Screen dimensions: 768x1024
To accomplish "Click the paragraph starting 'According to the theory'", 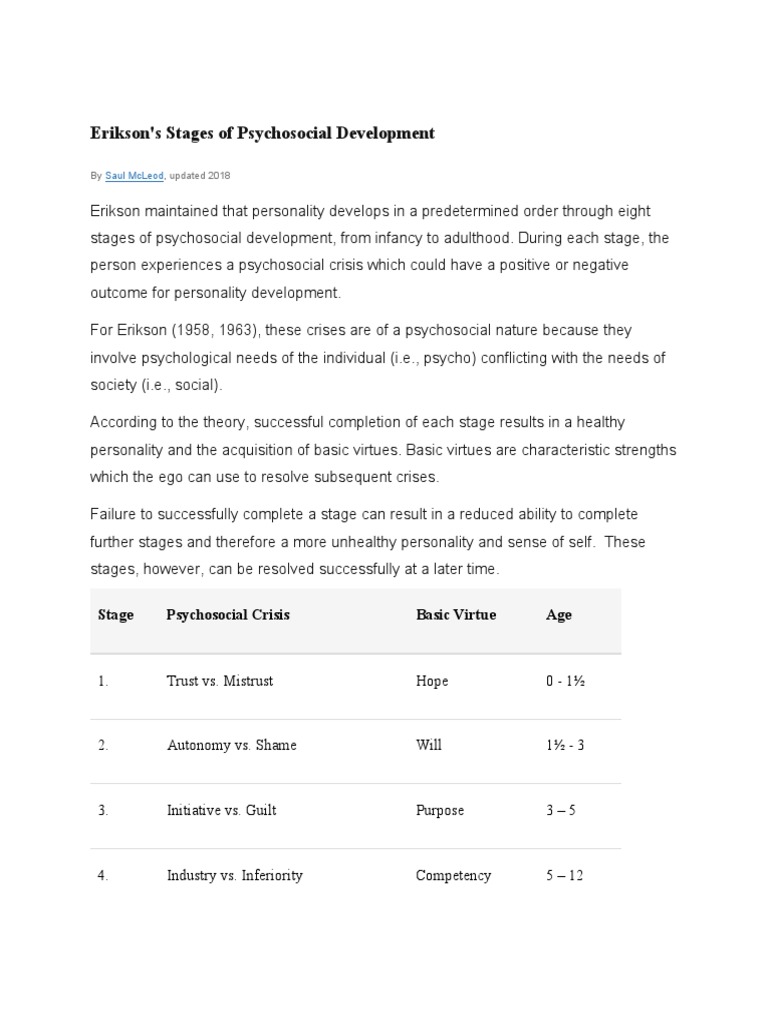I will pyautogui.click(x=383, y=449).
